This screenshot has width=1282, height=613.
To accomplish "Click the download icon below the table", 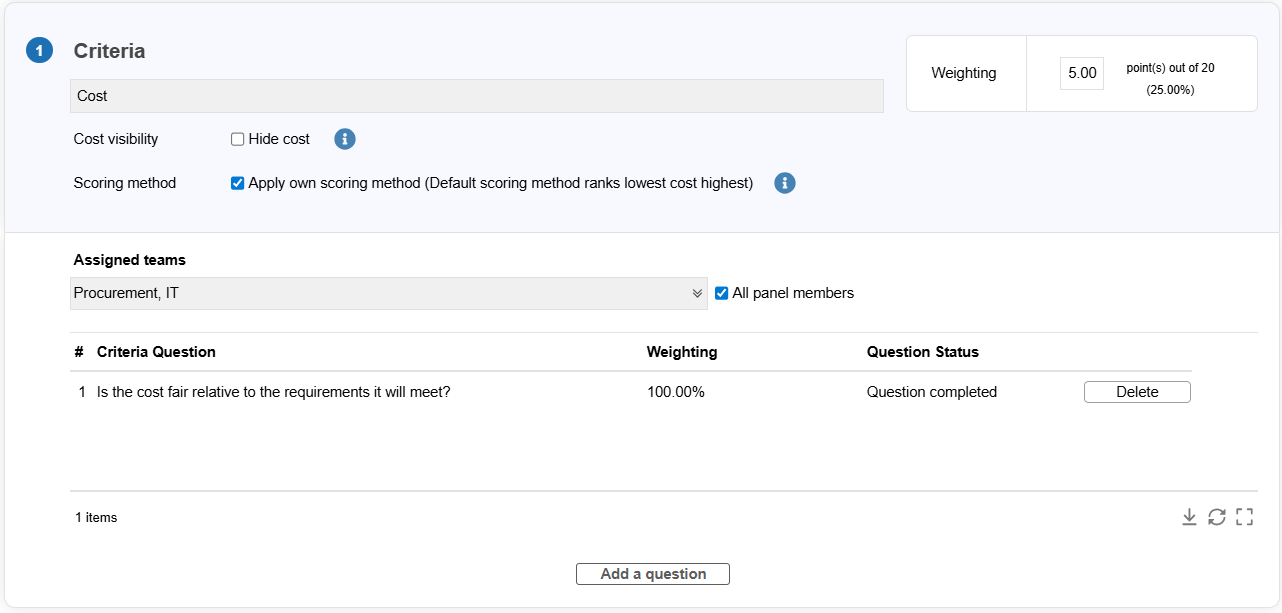I will coord(1189,517).
